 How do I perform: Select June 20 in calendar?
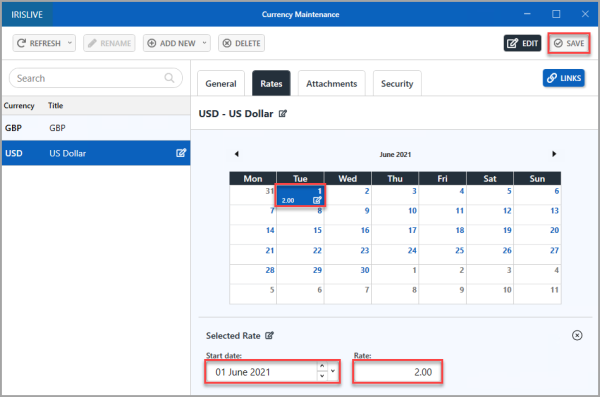[538, 235]
